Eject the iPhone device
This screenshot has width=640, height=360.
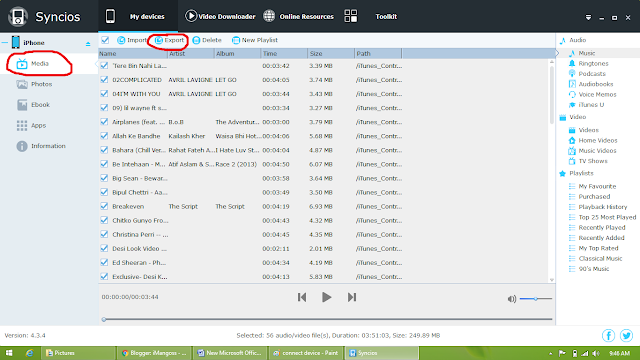[x=88, y=44]
